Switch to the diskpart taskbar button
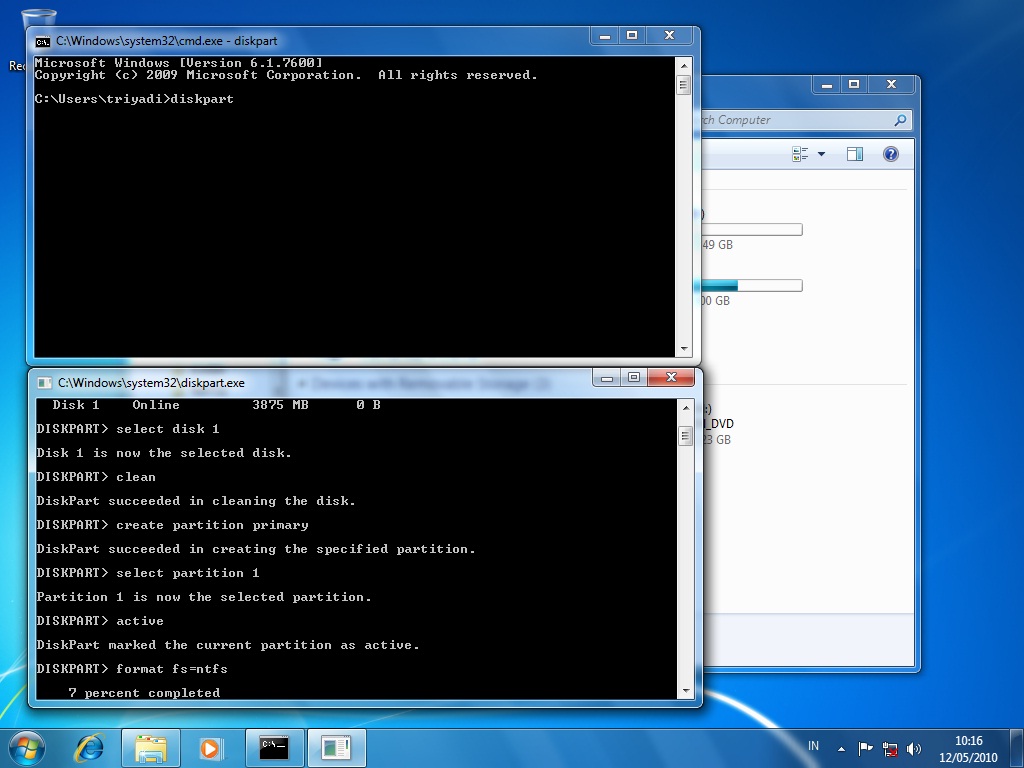Image resolution: width=1024 pixels, height=768 pixels. click(336, 748)
